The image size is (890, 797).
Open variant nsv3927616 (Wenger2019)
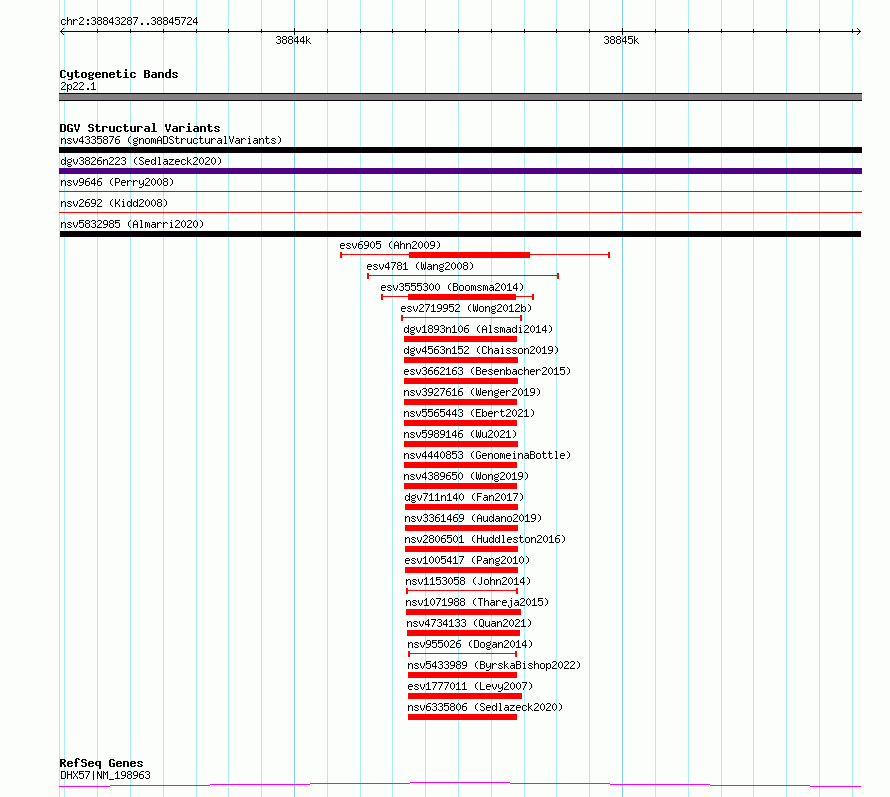click(x=472, y=392)
